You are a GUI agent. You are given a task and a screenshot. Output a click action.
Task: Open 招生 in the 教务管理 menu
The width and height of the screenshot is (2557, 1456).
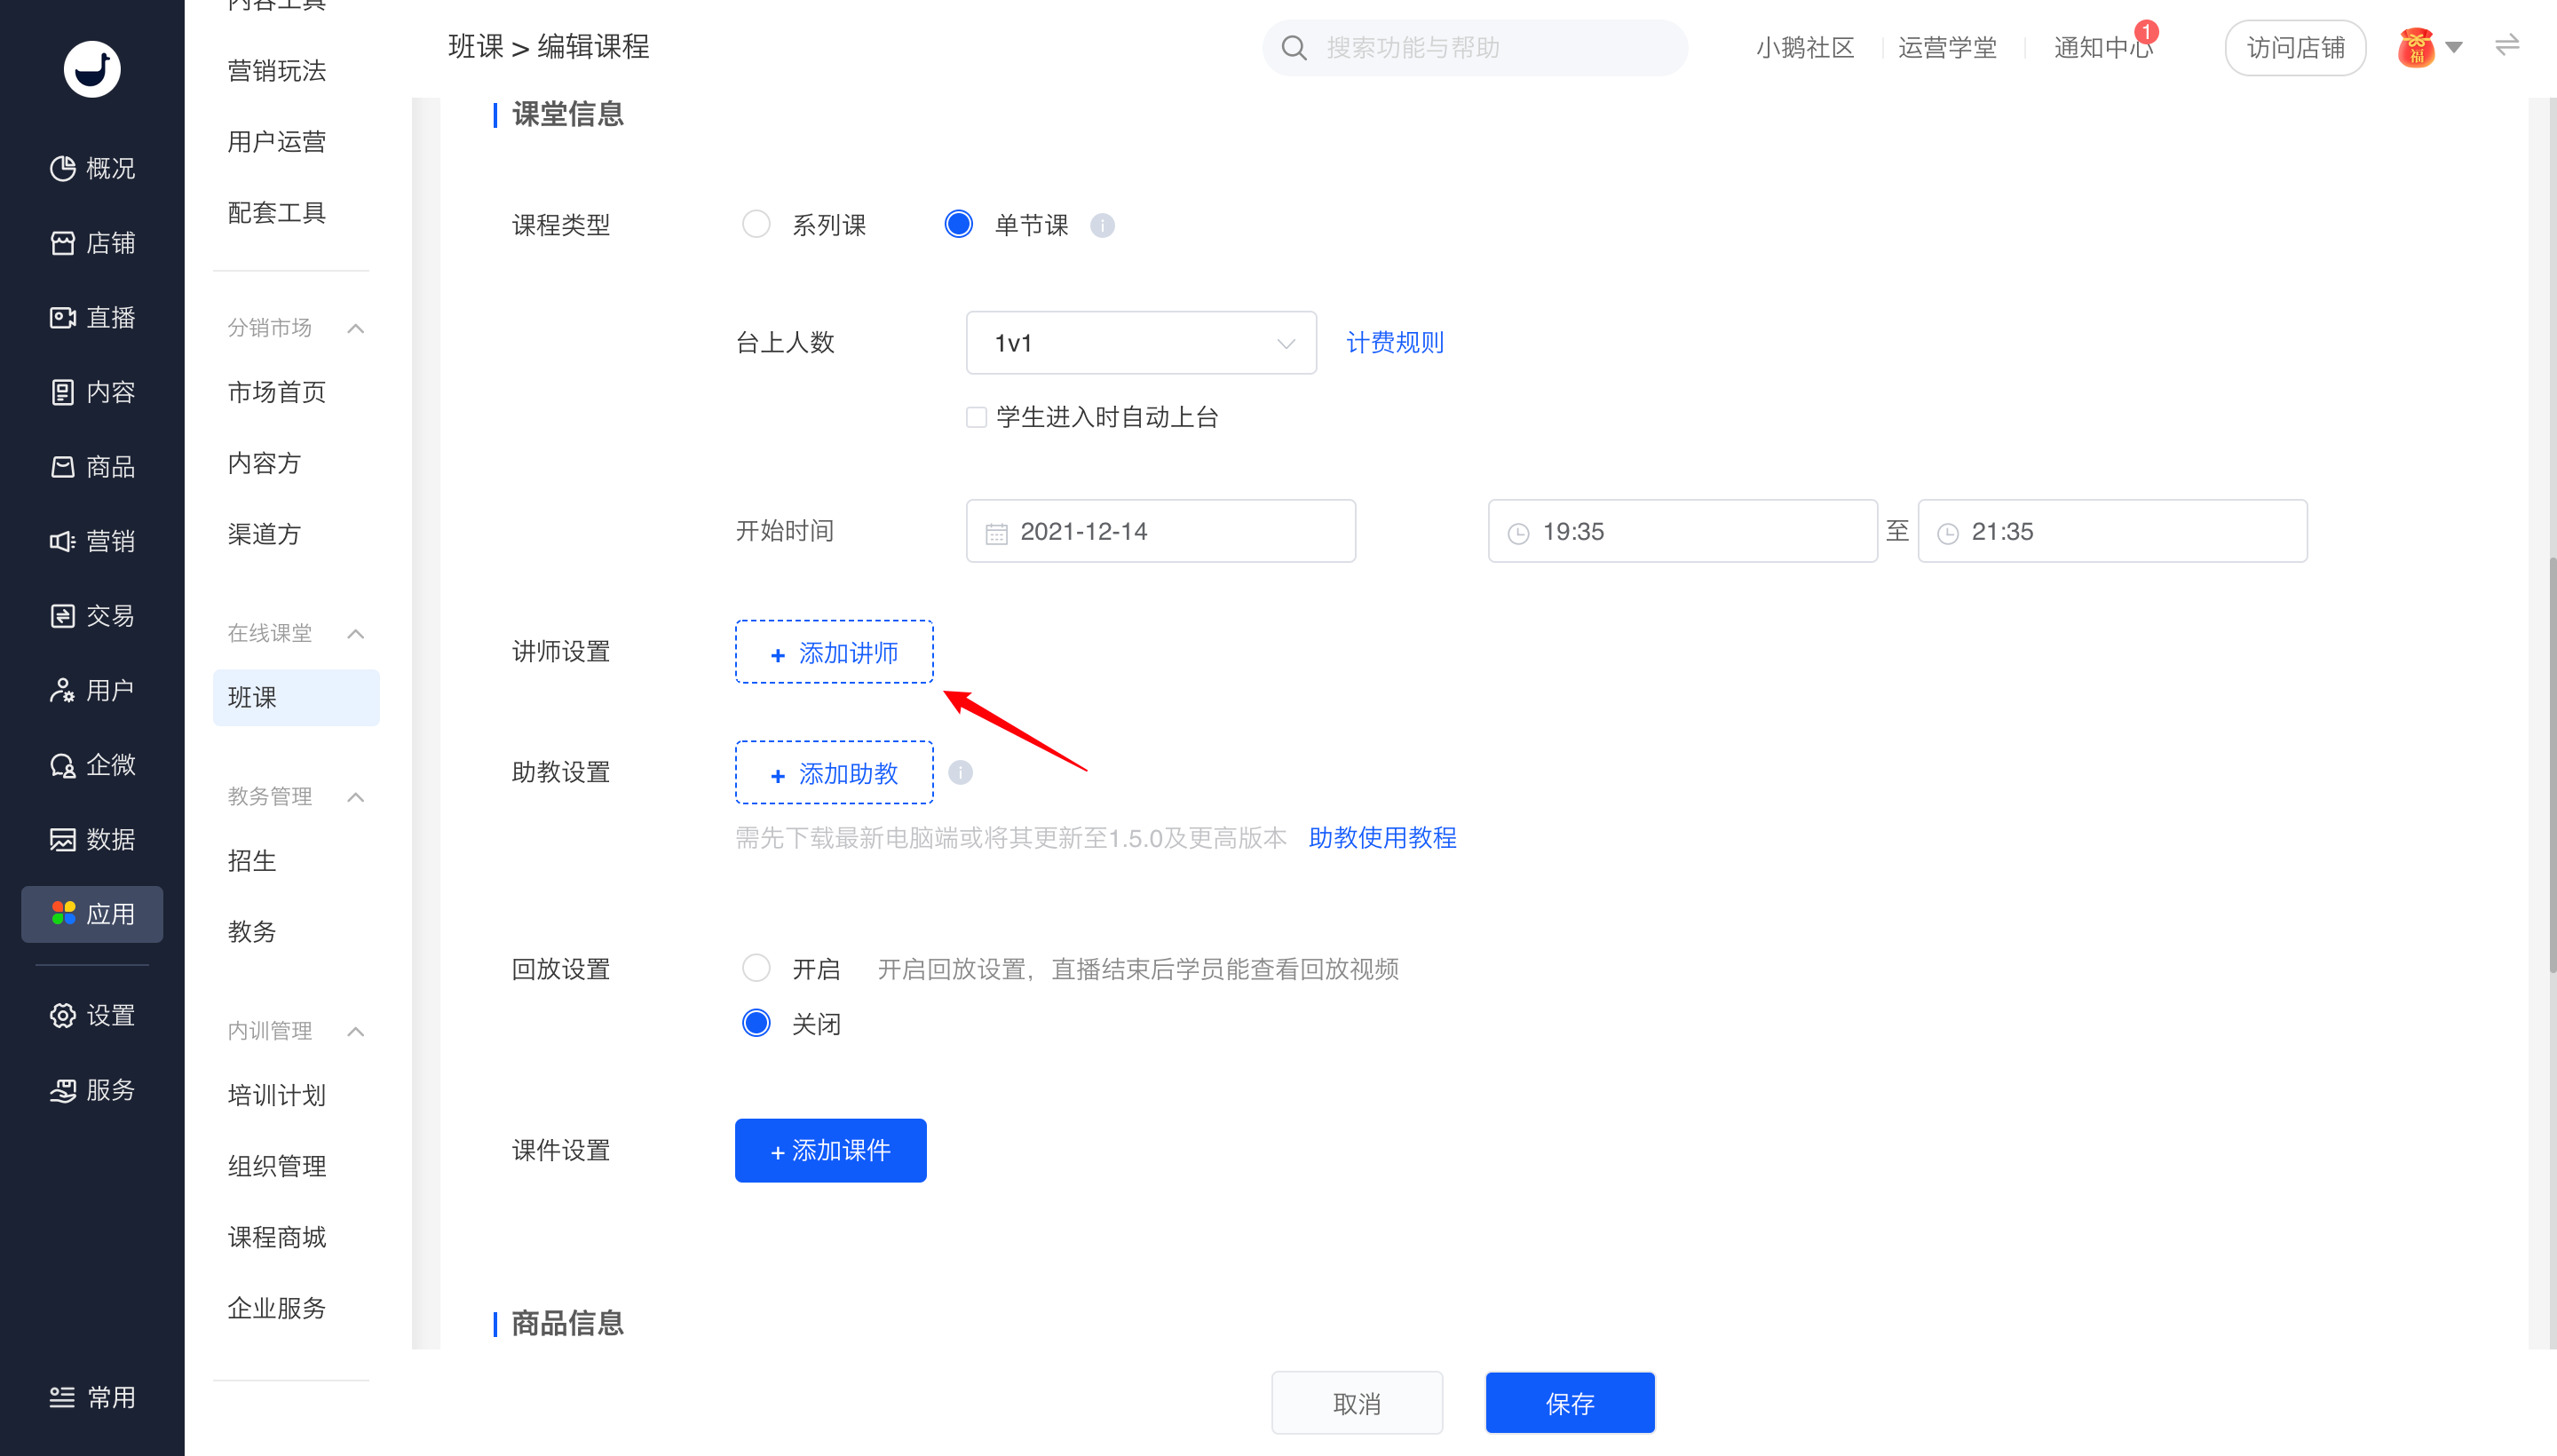251,860
